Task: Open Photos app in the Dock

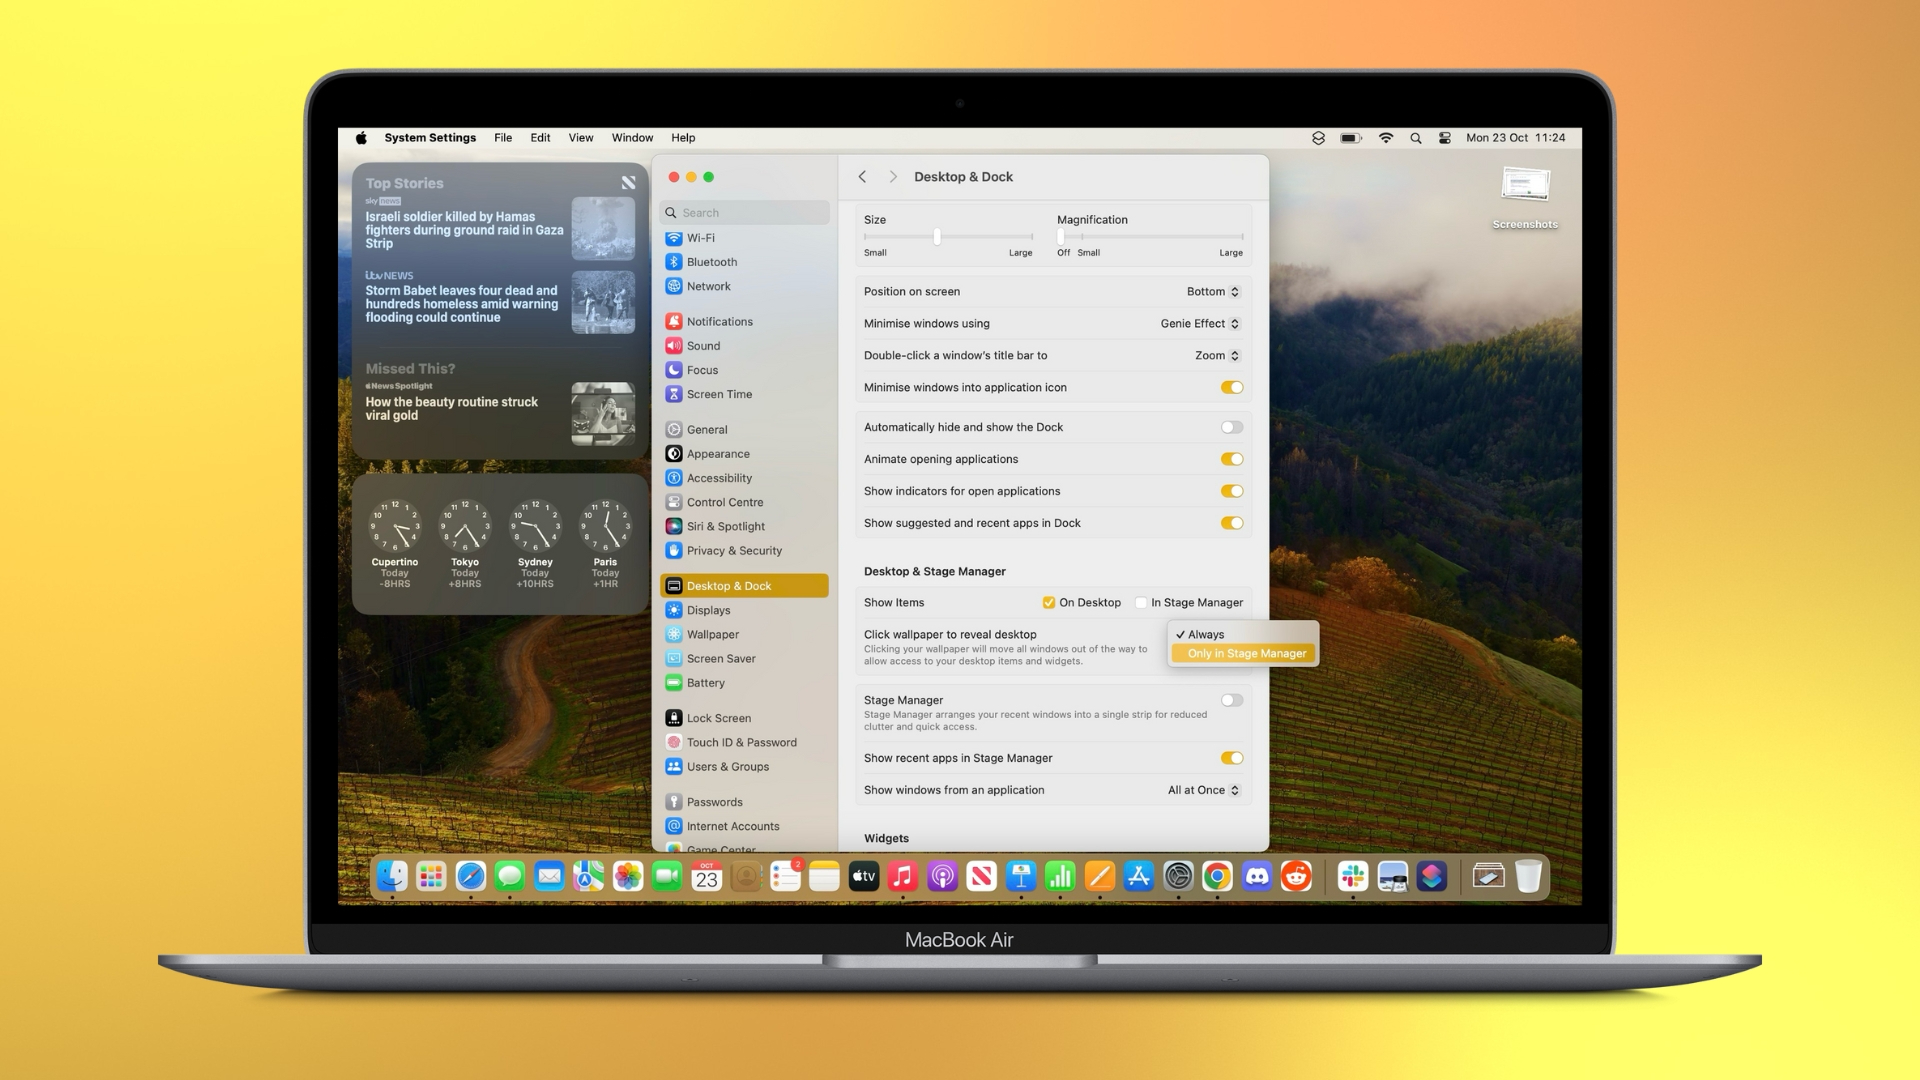Action: point(628,877)
